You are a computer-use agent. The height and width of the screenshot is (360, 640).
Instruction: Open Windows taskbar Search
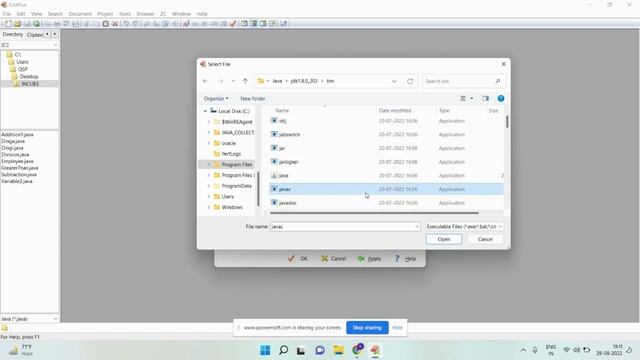[283, 350]
